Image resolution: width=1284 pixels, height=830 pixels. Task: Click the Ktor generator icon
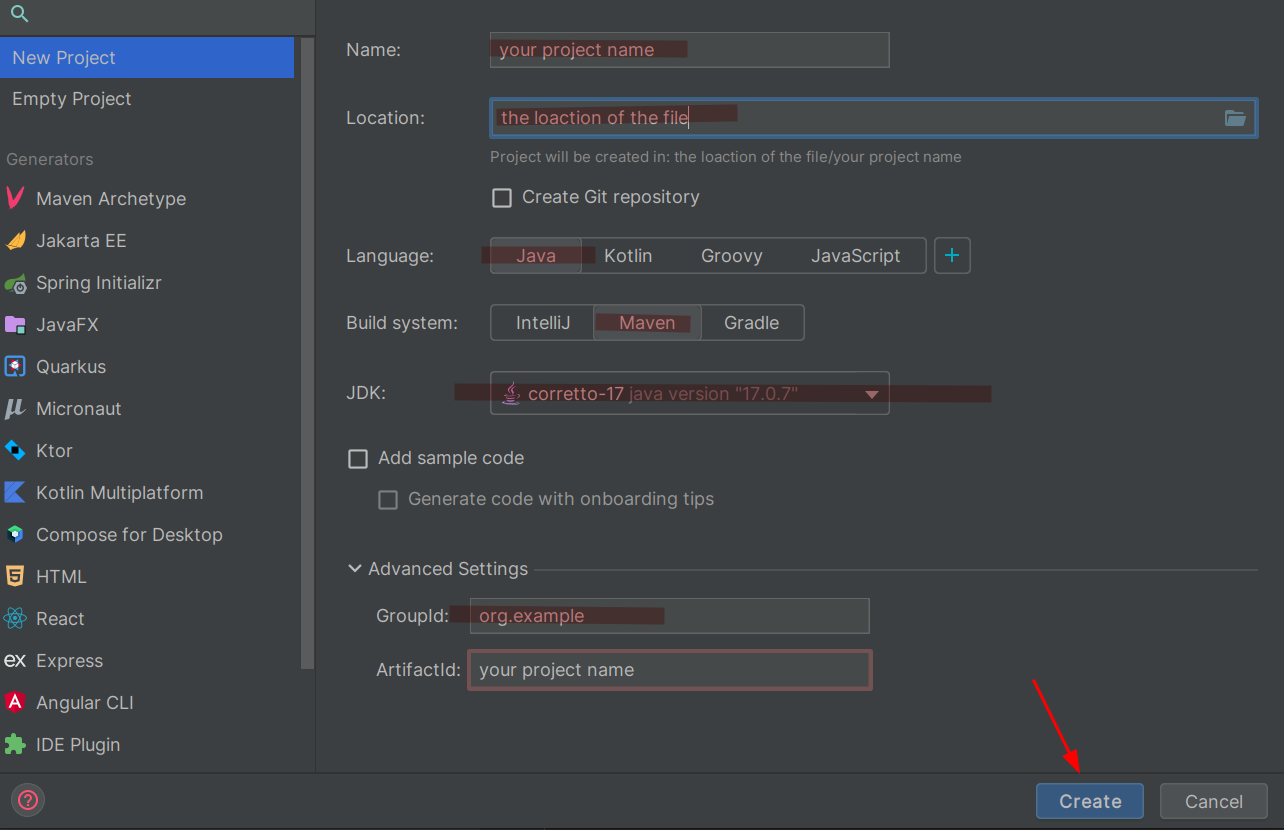click(15, 451)
